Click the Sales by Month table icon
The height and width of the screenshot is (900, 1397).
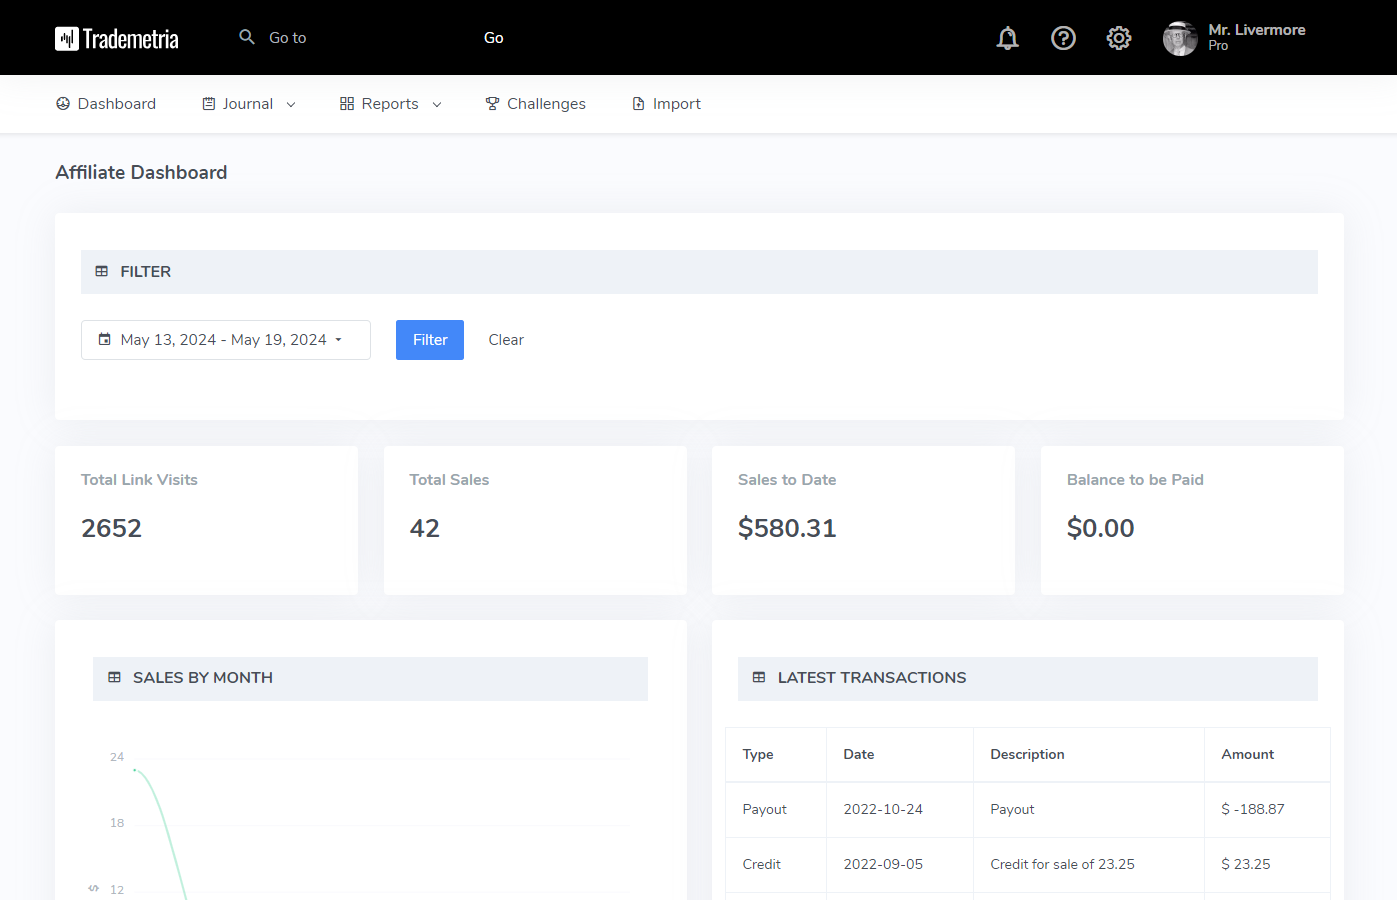[x=115, y=678]
